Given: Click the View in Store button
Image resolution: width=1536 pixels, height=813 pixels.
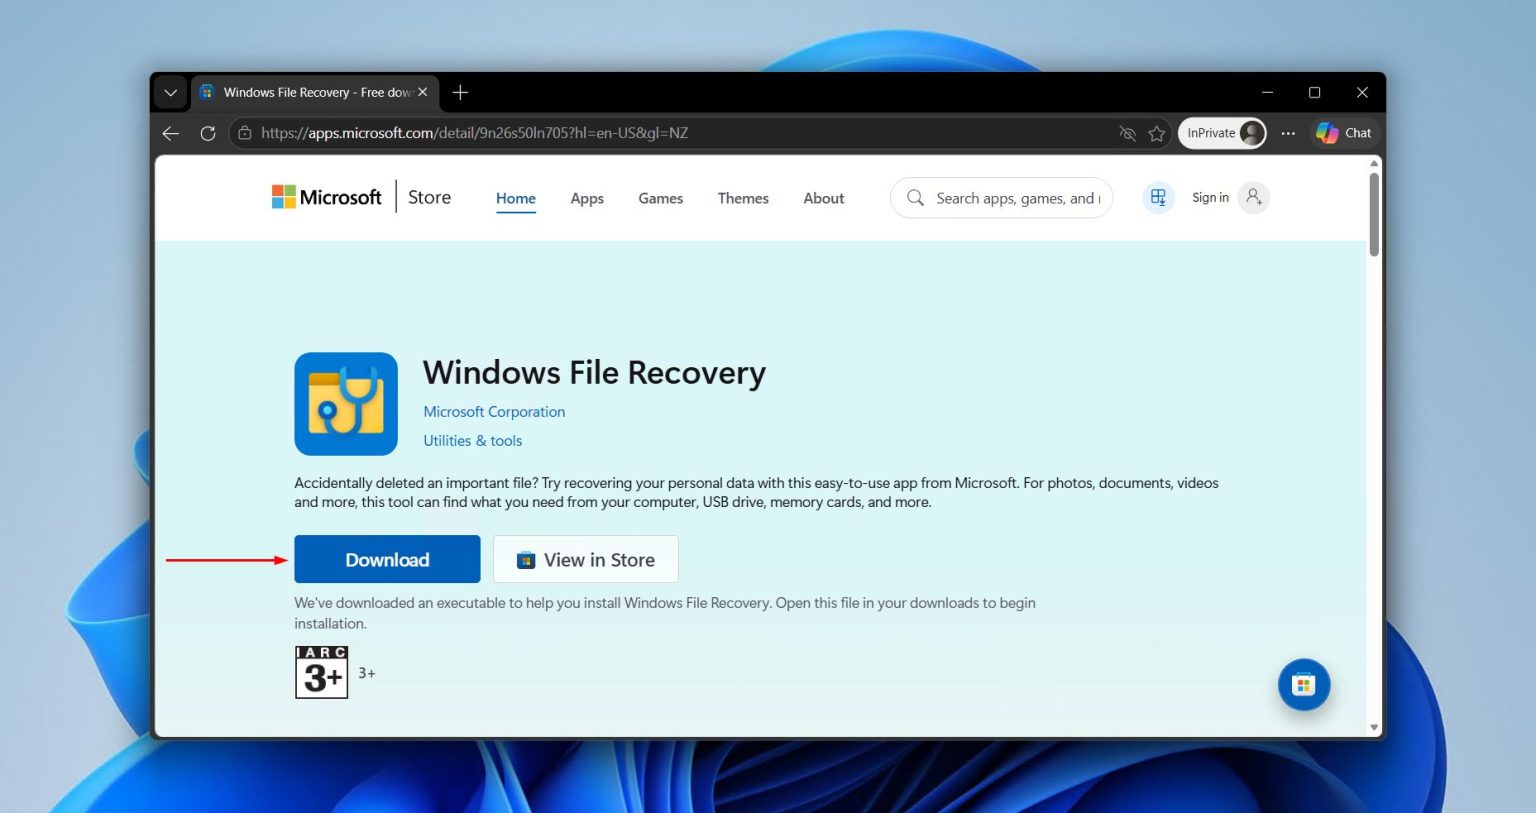Looking at the screenshot, I should click(586, 559).
